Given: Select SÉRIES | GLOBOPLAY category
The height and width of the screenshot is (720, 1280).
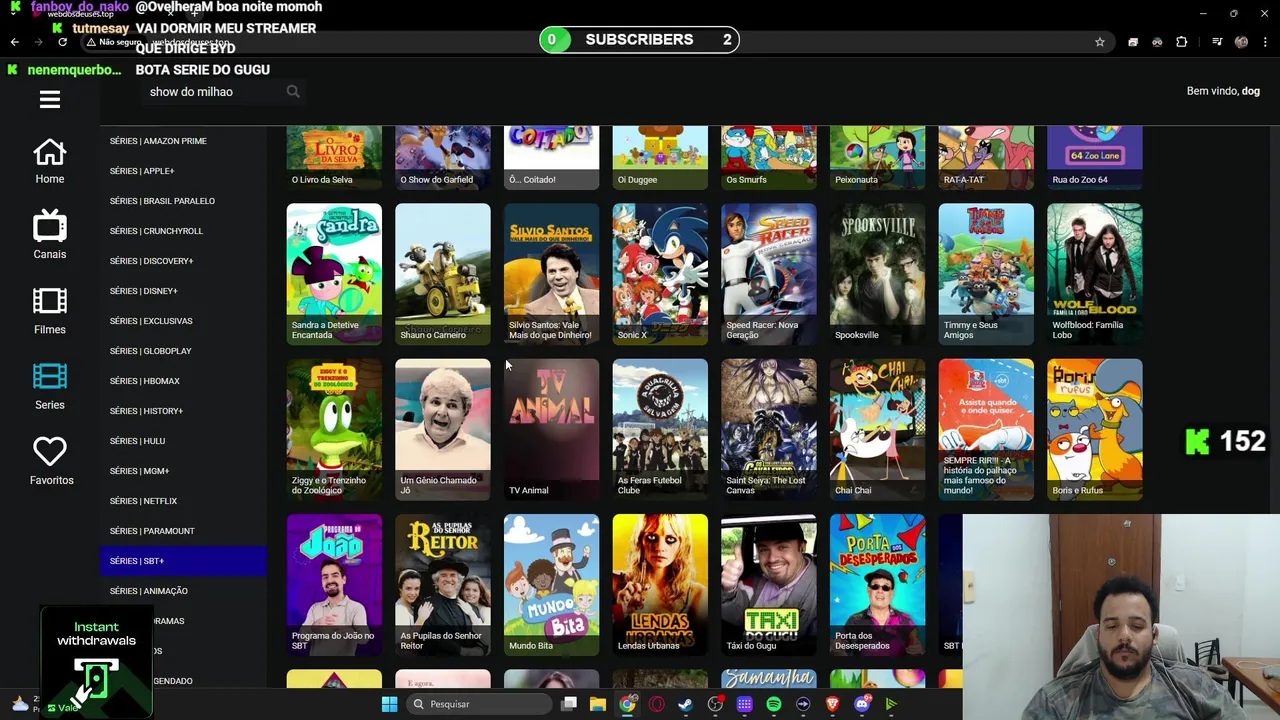Looking at the screenshot, I should (183, 351).
